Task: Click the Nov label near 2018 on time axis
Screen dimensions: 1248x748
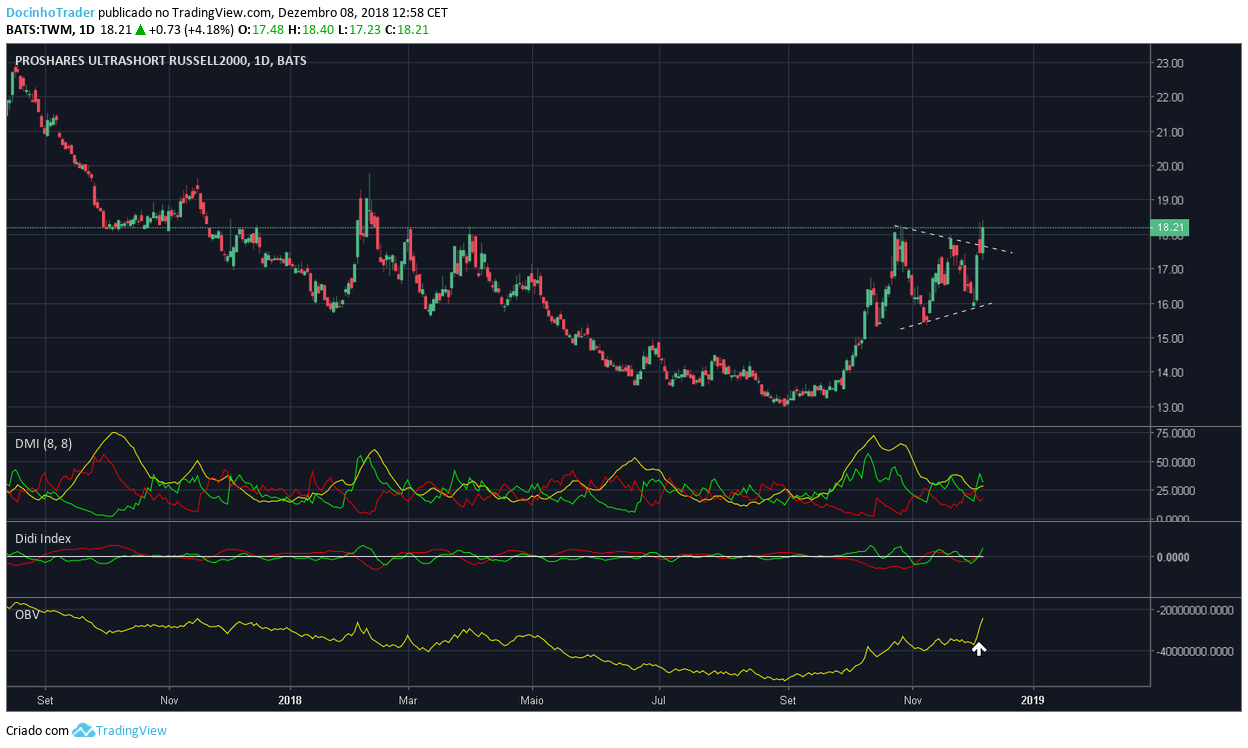Action: click(x=169, y=701)
